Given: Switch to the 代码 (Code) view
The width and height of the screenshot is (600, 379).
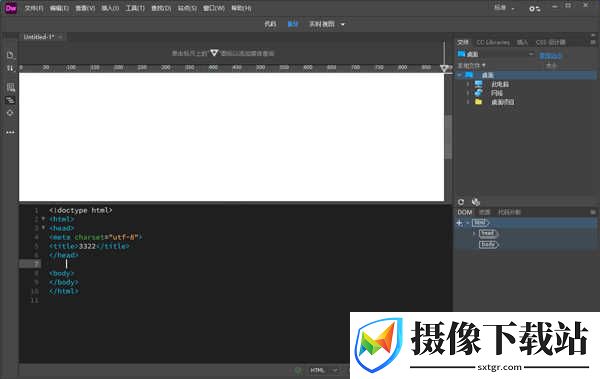Looking at the screenshot, I should (270, 24).
